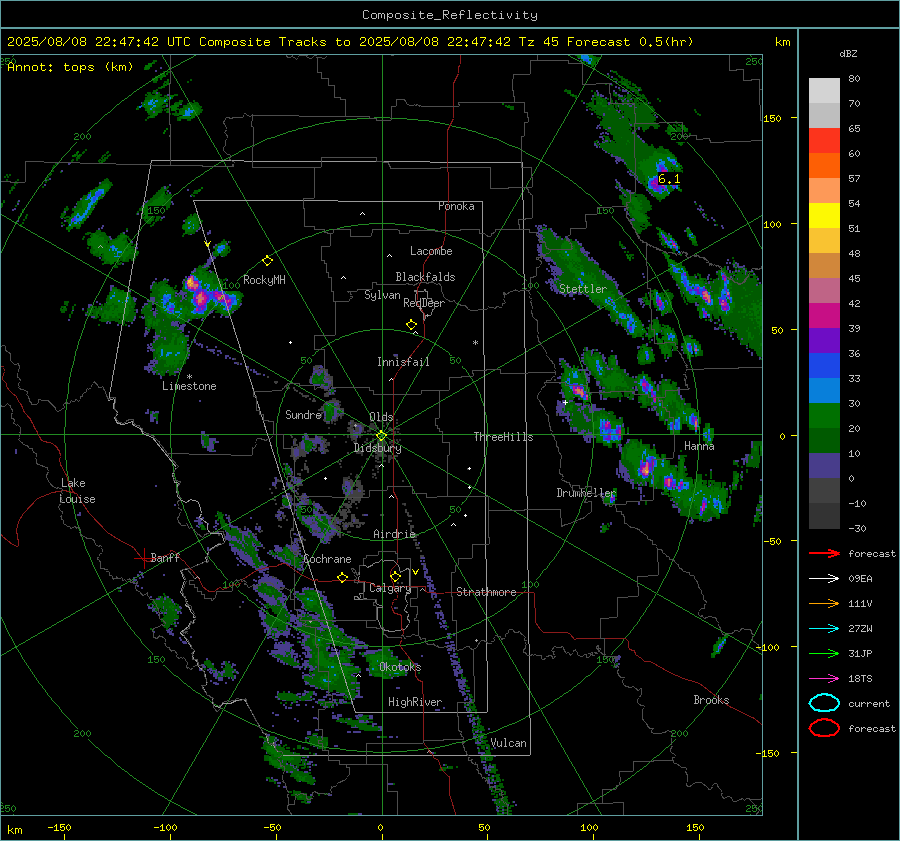Click the Annot: tops (km) label
This screenshot has height=841, width=900.
pyautogui.click(x=70, y=67)
